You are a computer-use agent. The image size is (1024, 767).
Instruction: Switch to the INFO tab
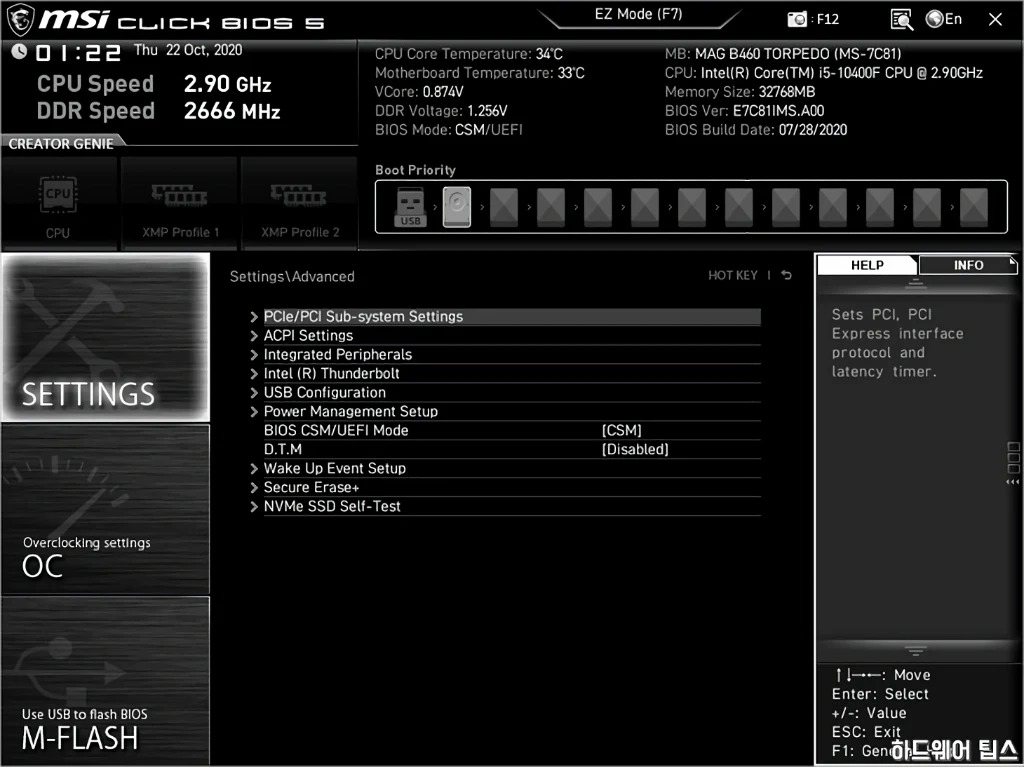(x=968, y=265)
